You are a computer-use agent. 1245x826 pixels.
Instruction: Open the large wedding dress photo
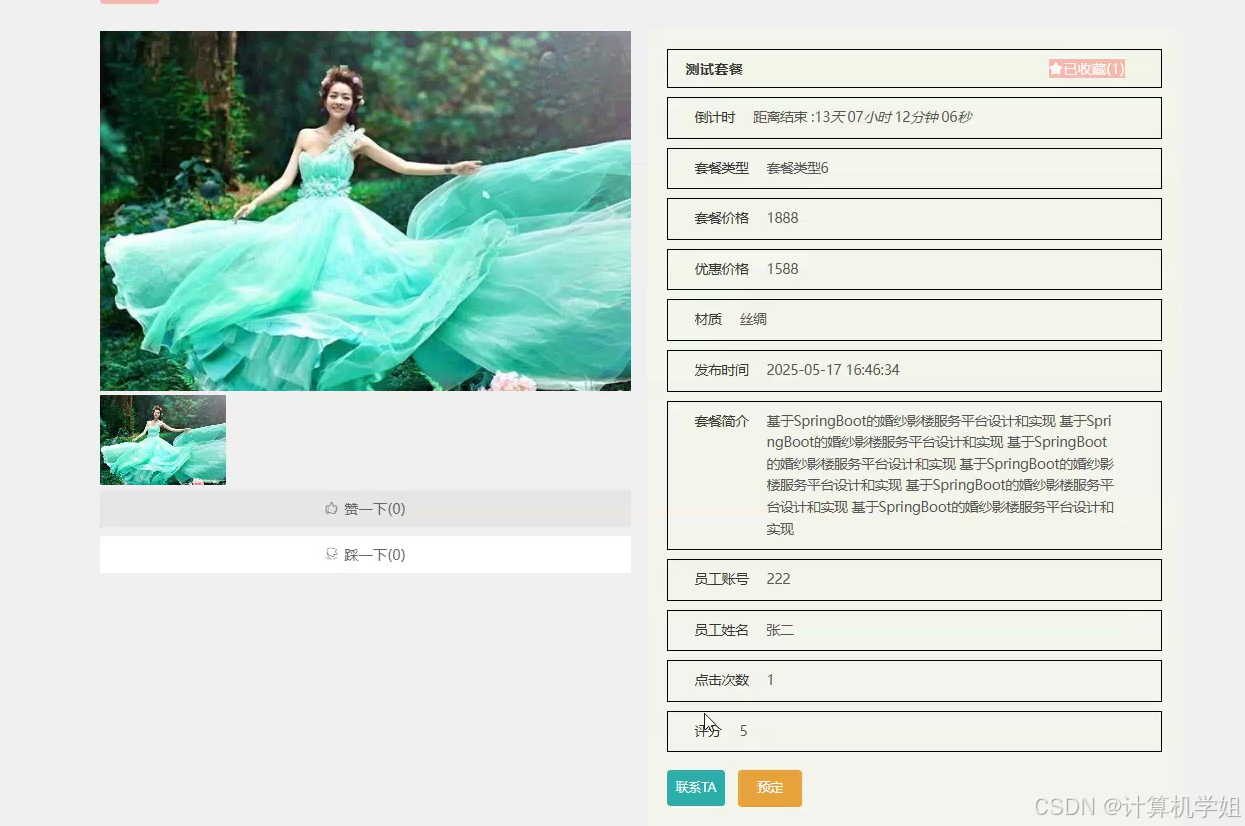[365, 211]
